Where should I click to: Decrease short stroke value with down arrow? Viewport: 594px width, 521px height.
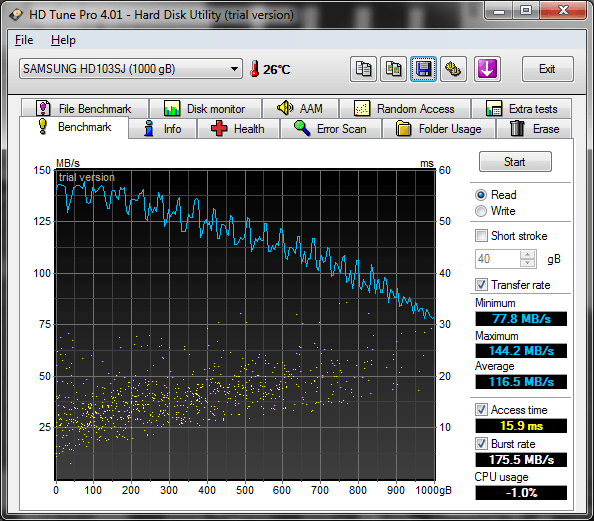(x=527, y=263)
